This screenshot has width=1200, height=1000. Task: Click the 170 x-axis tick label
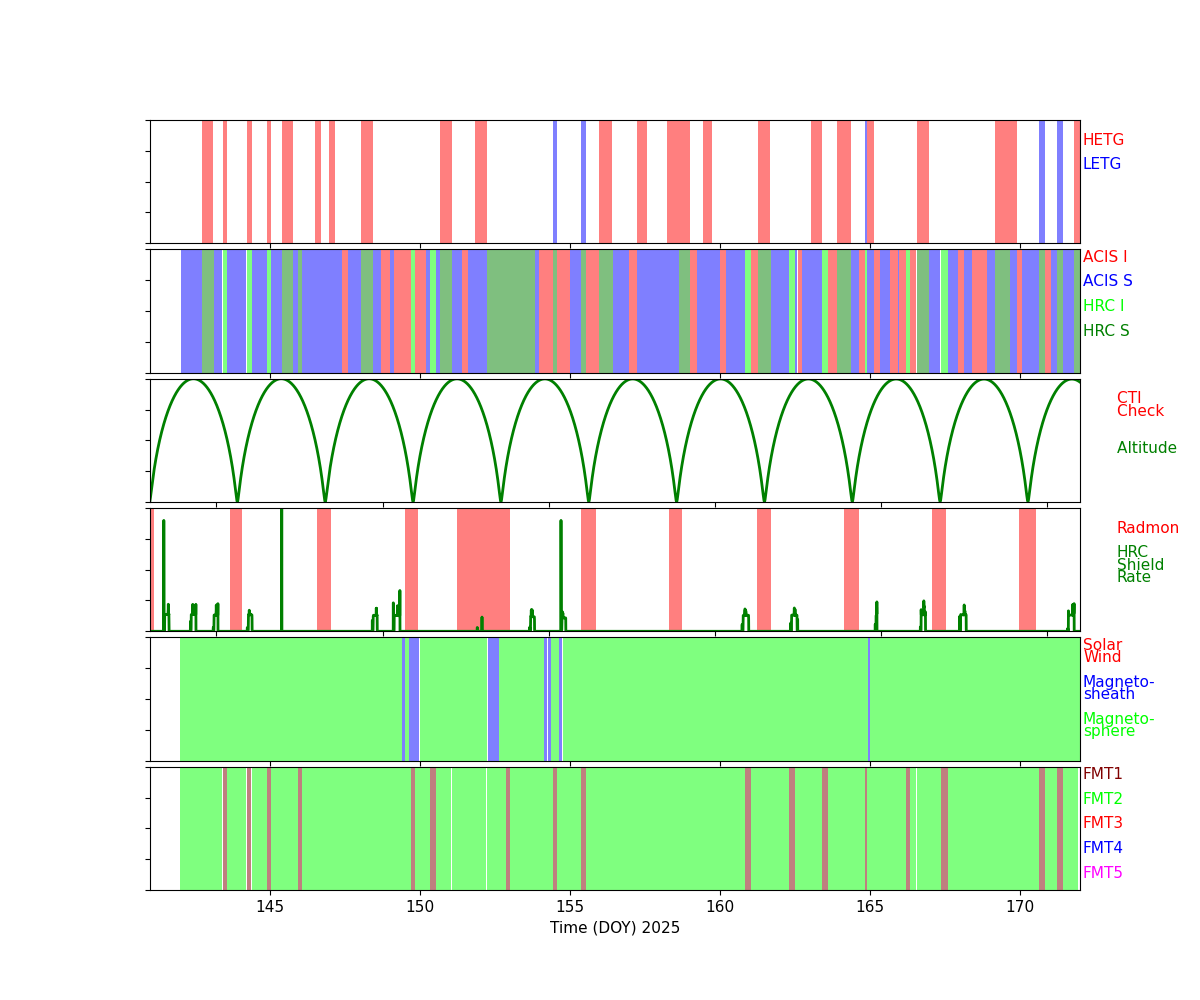(1020, 907)
